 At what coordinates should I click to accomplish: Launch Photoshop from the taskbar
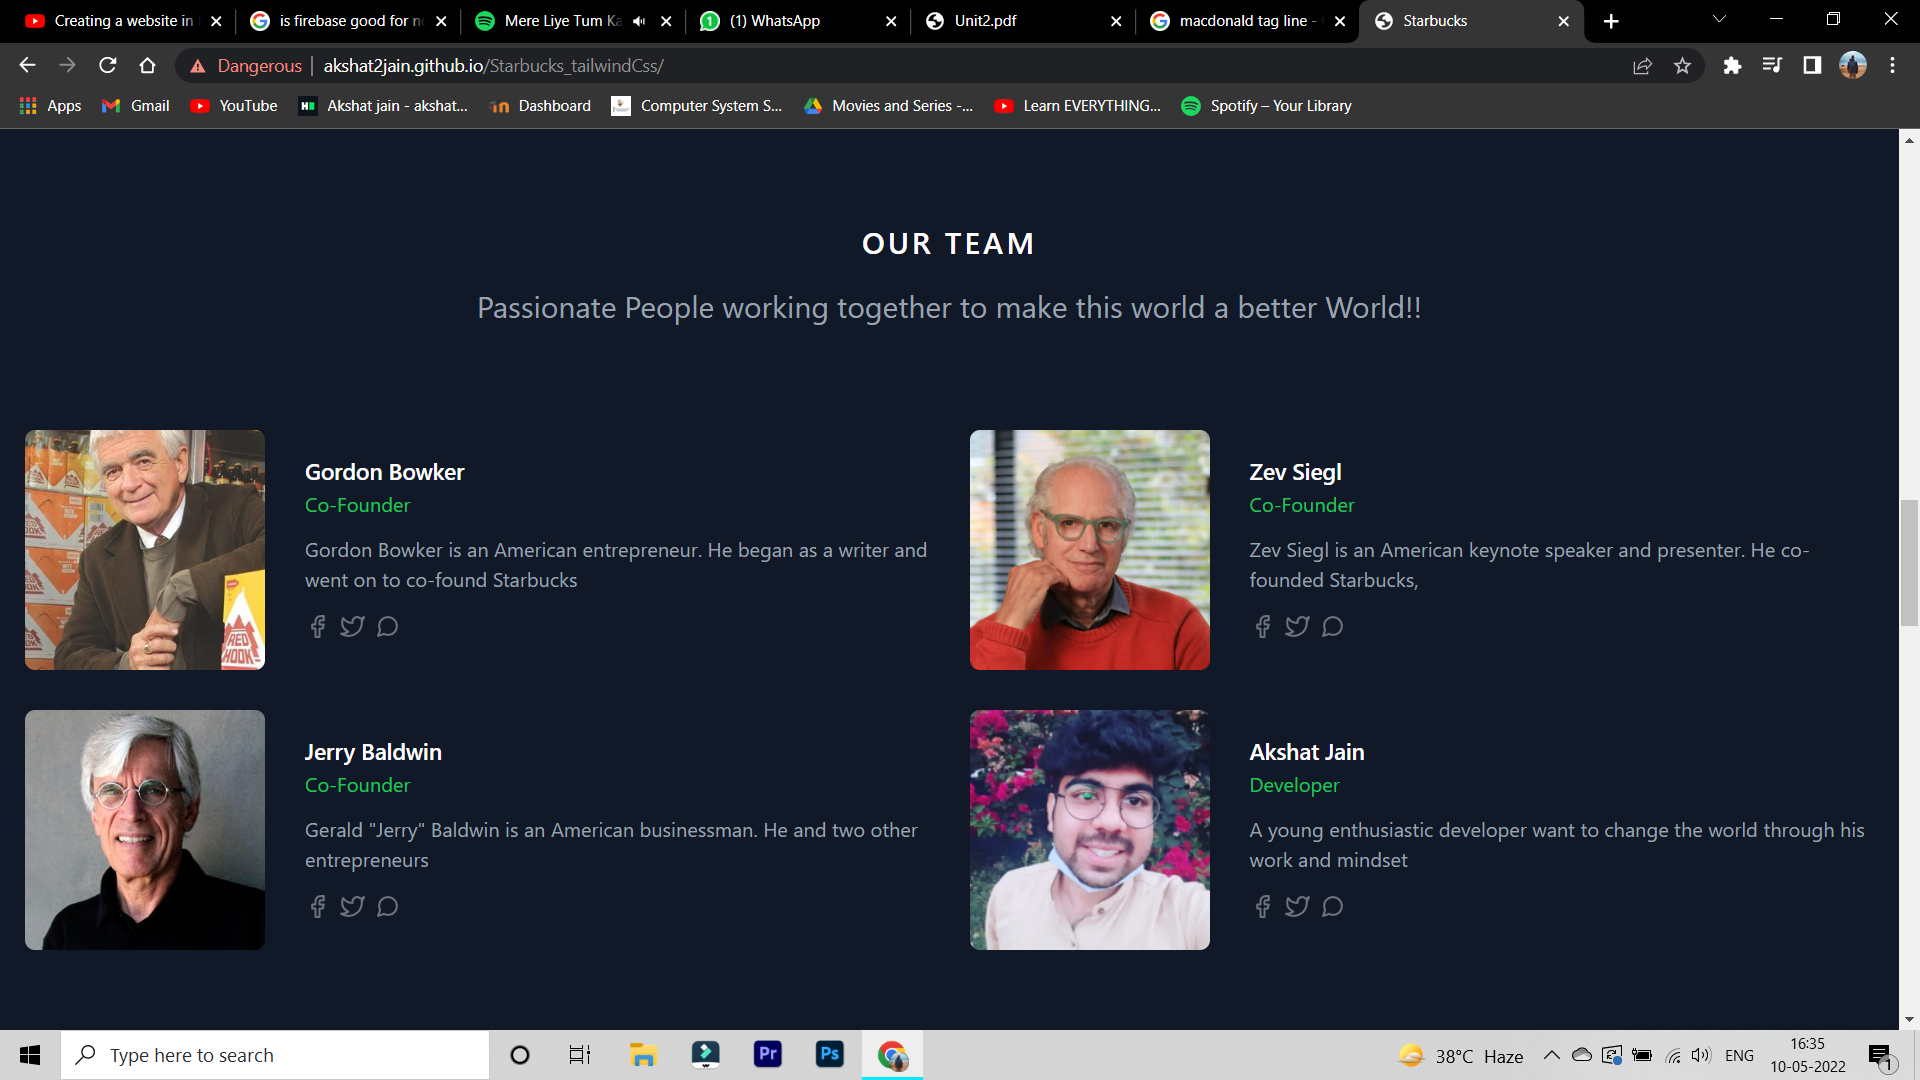pos(830,1054)
